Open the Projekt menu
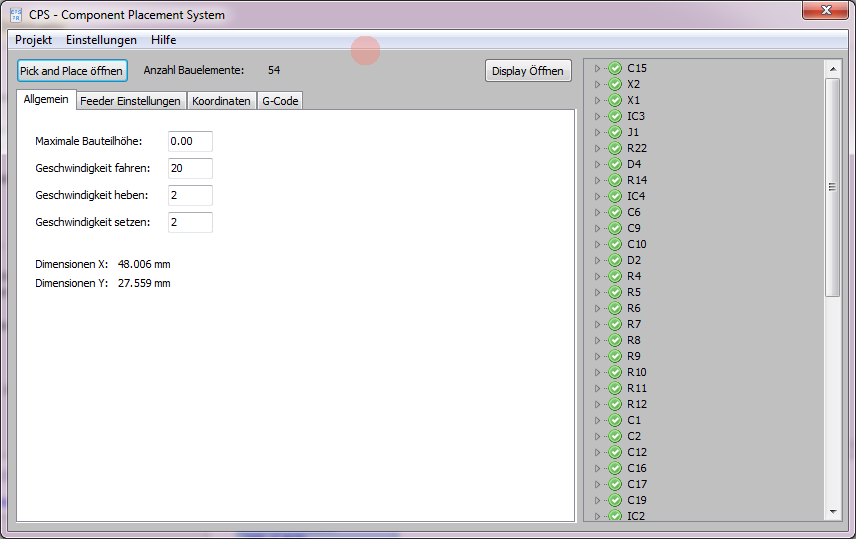 click(33, 40)
